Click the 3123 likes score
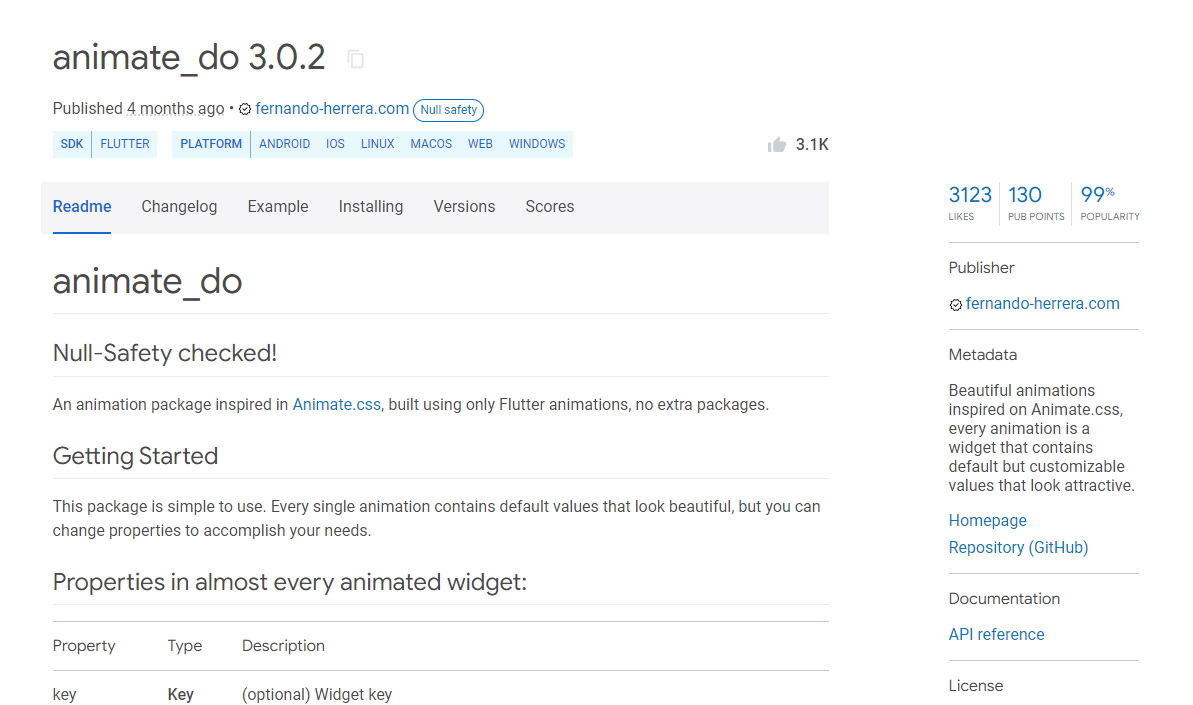The image size is (1193, 705). tap(970, 203)
